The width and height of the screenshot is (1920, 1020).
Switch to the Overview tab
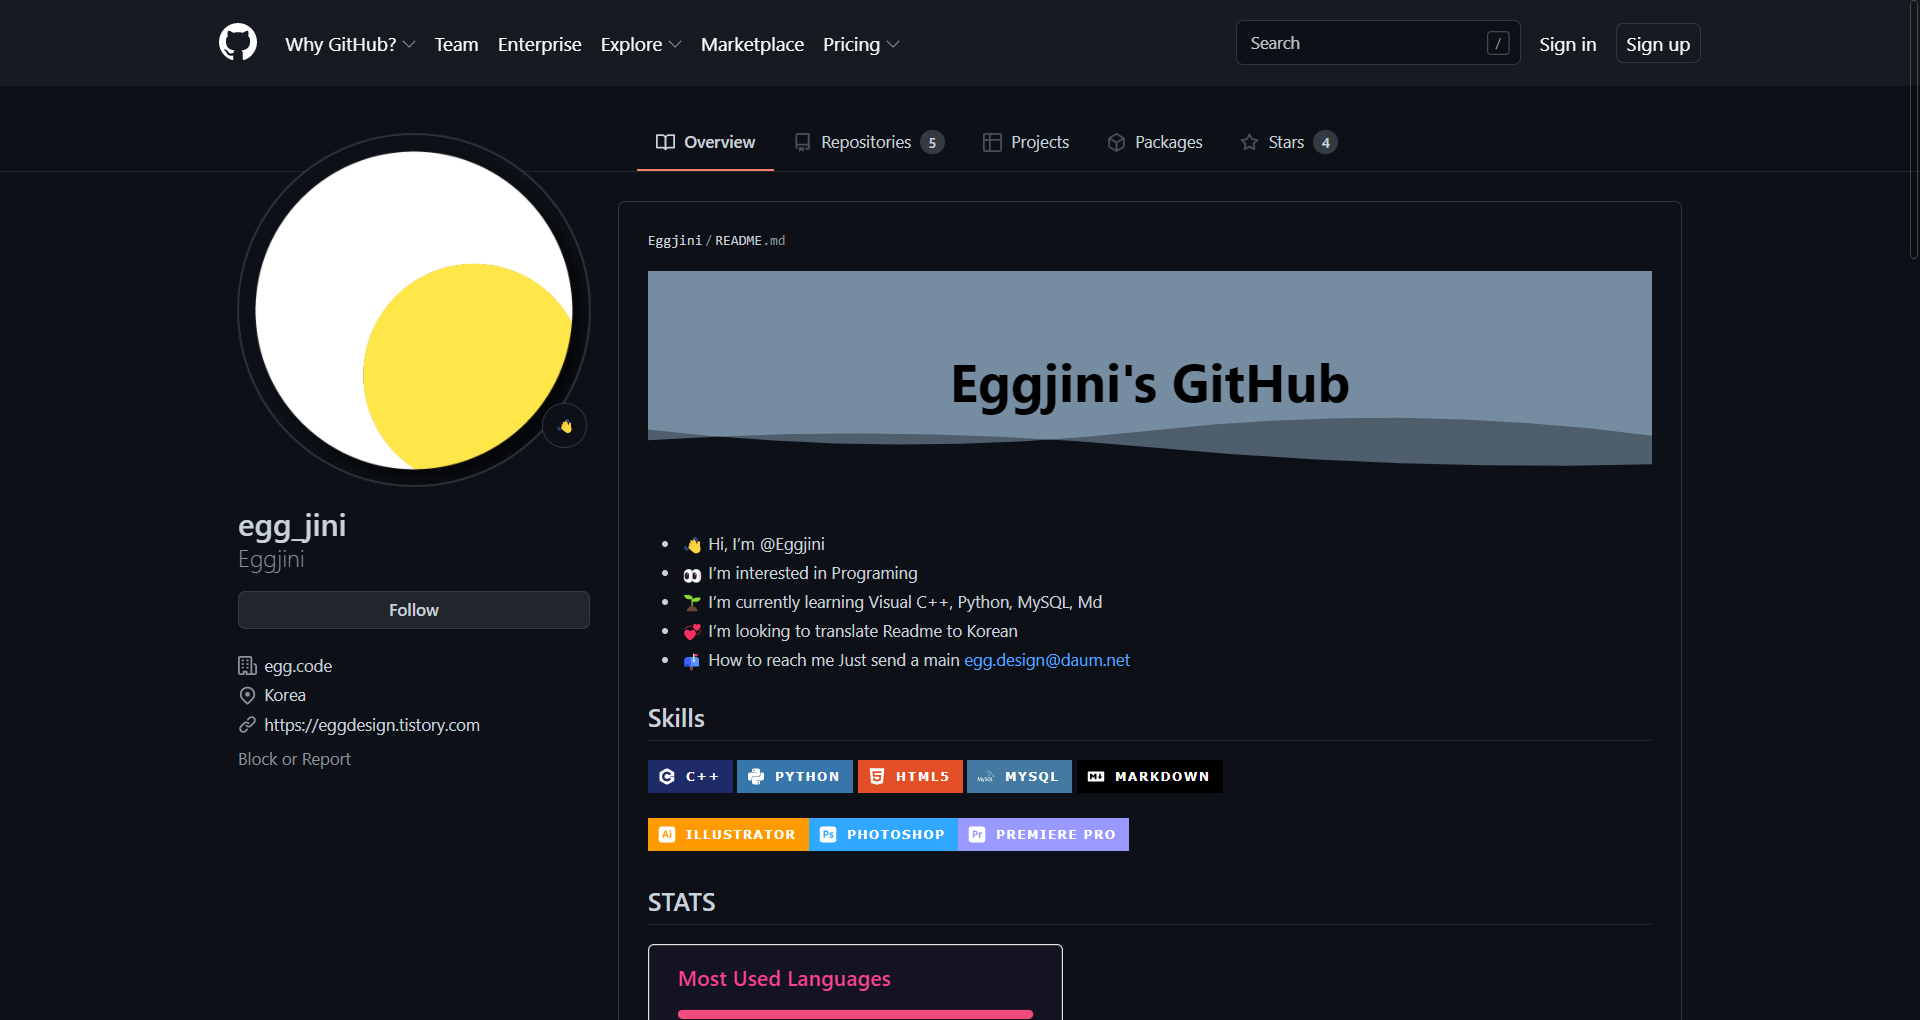point(705,142)
